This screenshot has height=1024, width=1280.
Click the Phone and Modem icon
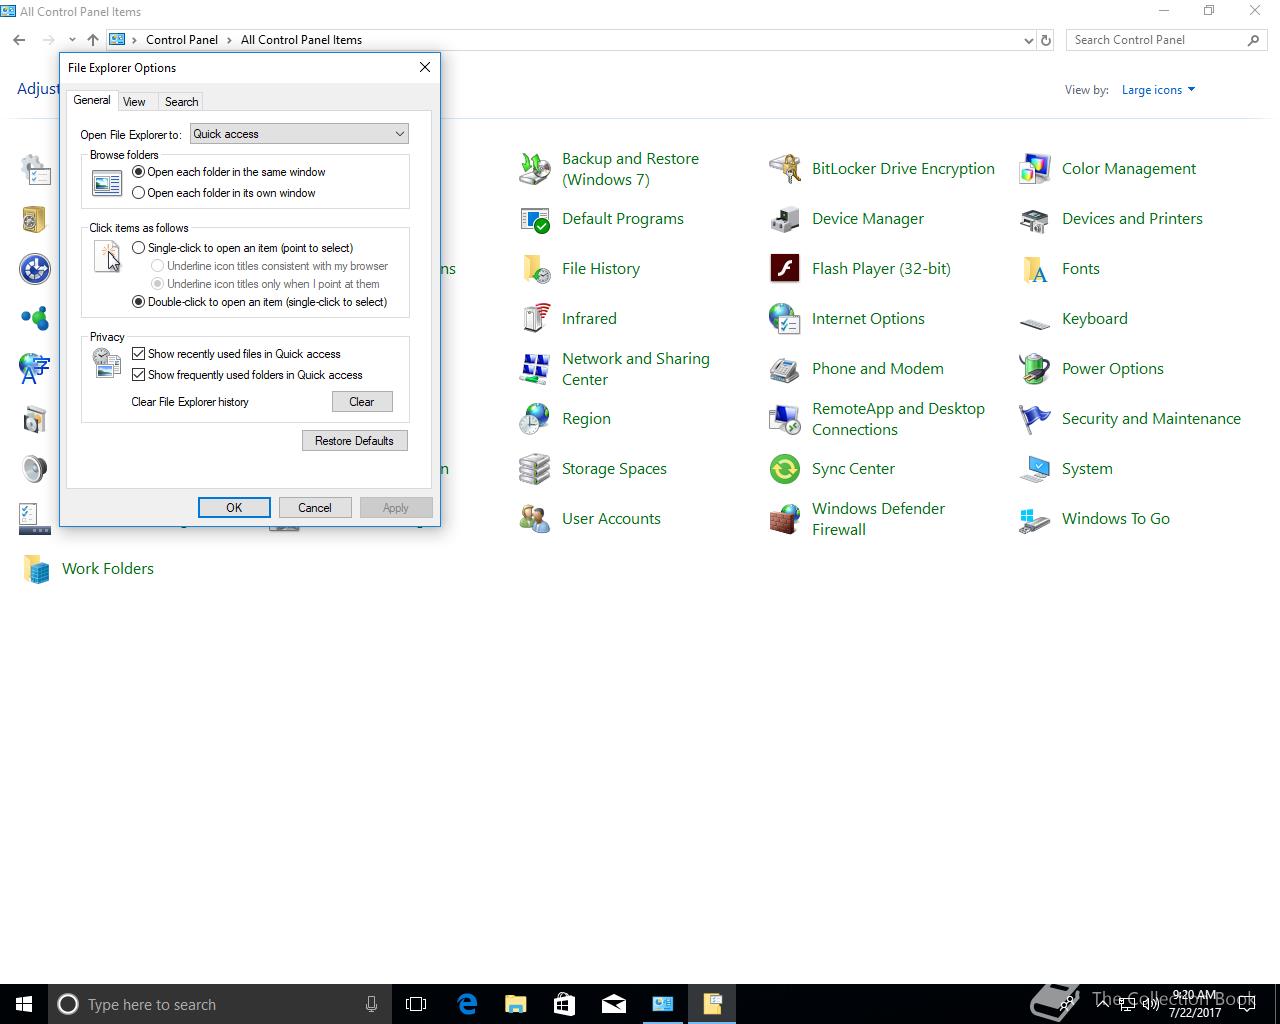(x=785, y=369)
